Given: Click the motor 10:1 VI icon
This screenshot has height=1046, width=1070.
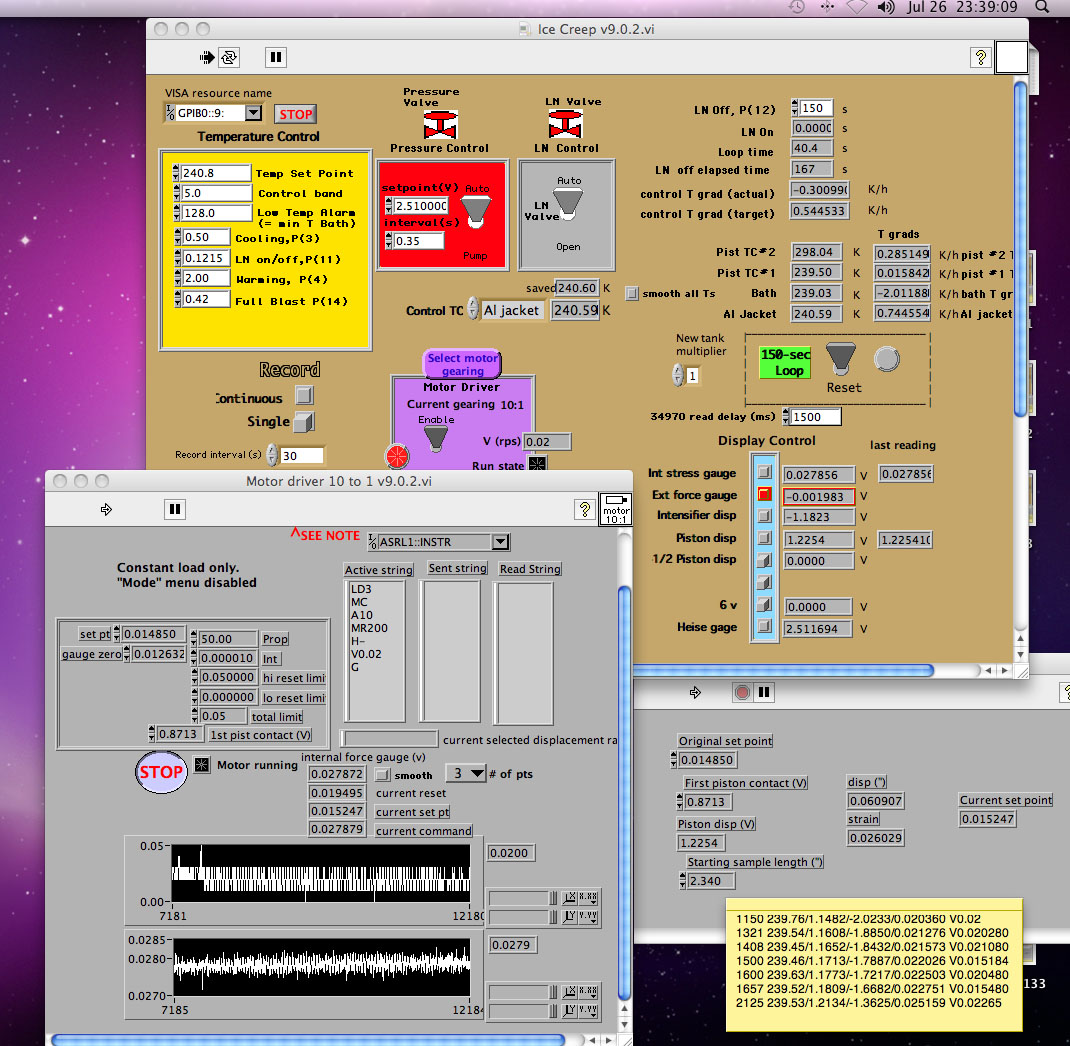Looking at the screenshot, I should tap(615, 509).
